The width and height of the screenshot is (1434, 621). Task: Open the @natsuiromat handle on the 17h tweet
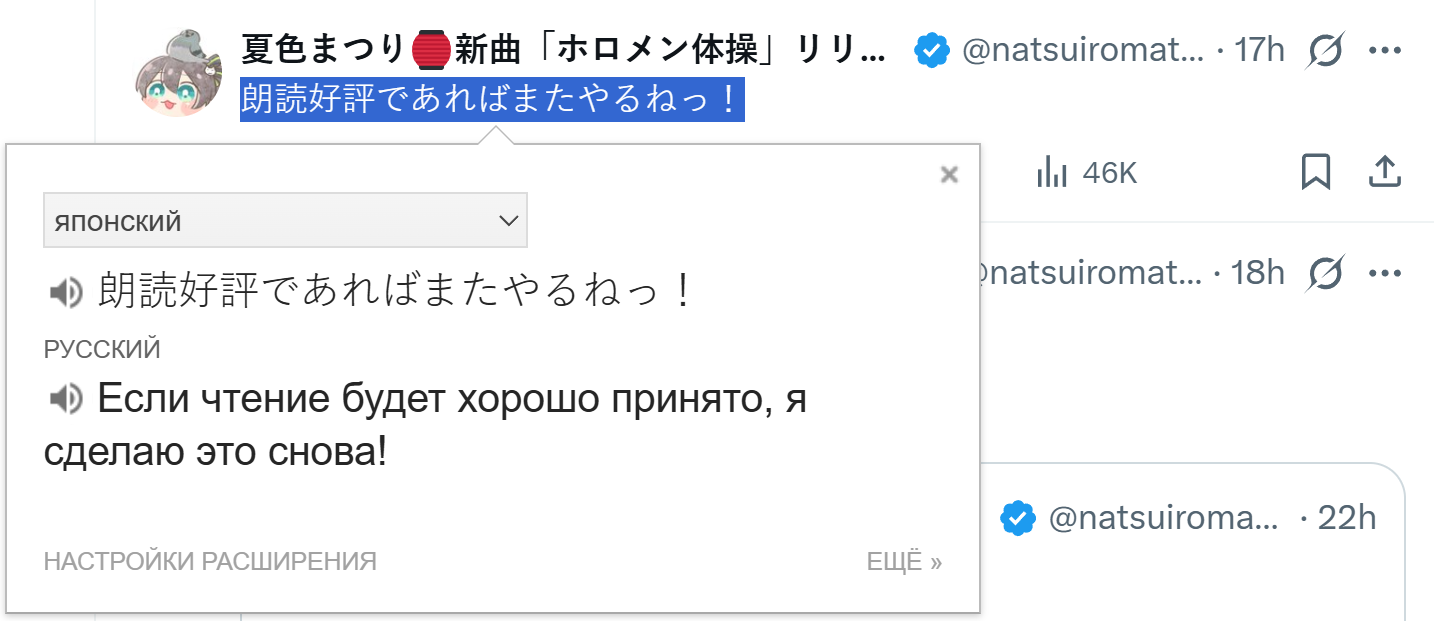coord(1082,49)
